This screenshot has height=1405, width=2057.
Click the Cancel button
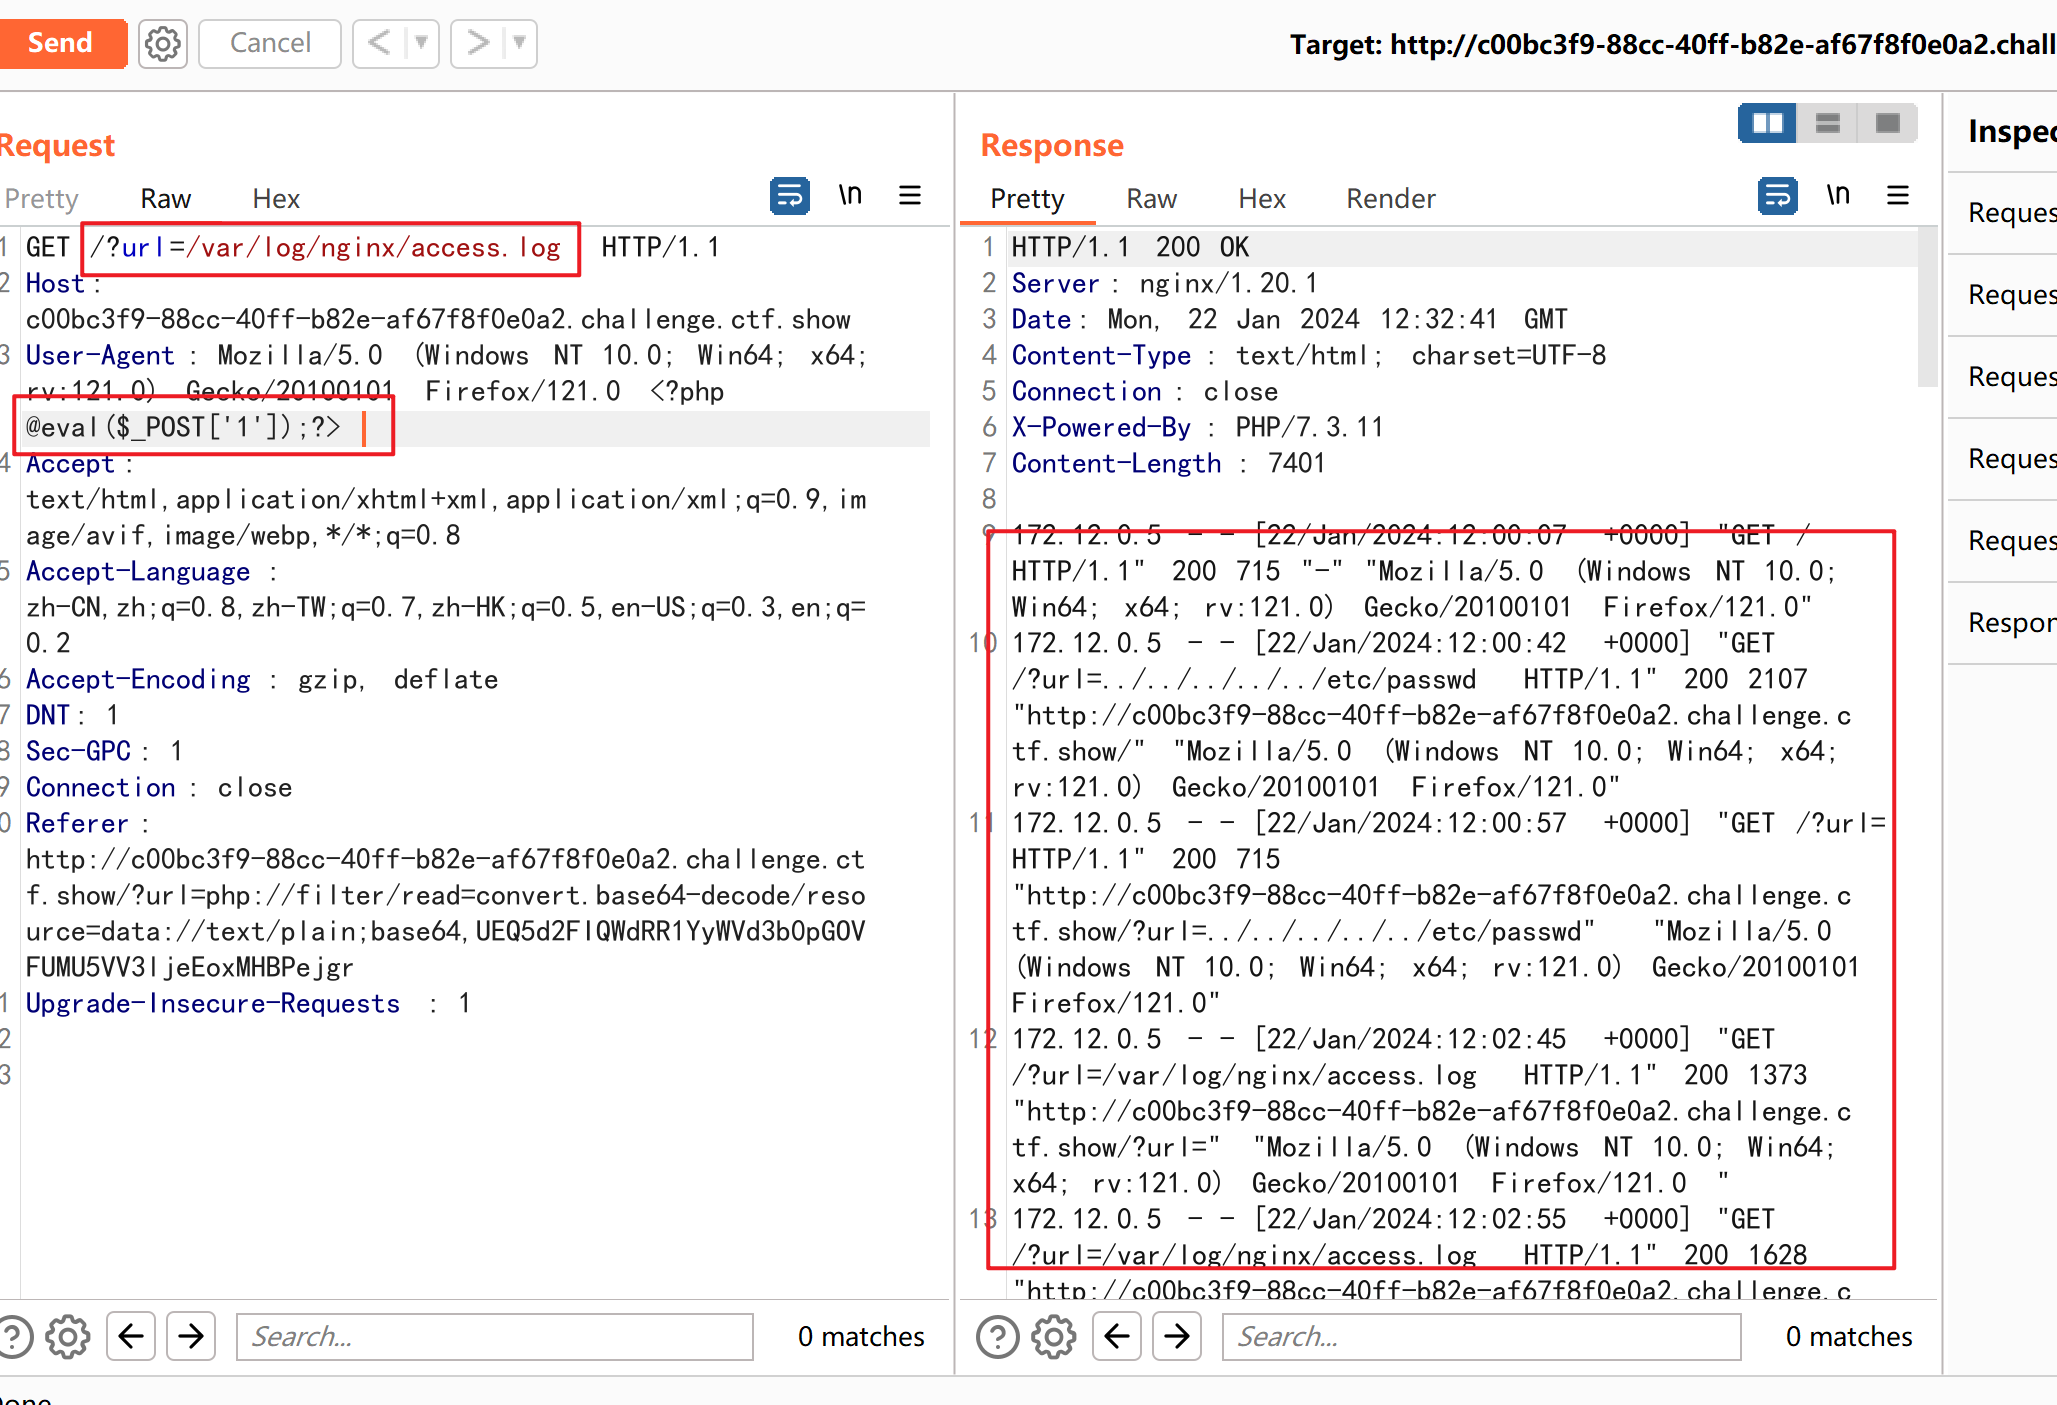tap(270, 43)
